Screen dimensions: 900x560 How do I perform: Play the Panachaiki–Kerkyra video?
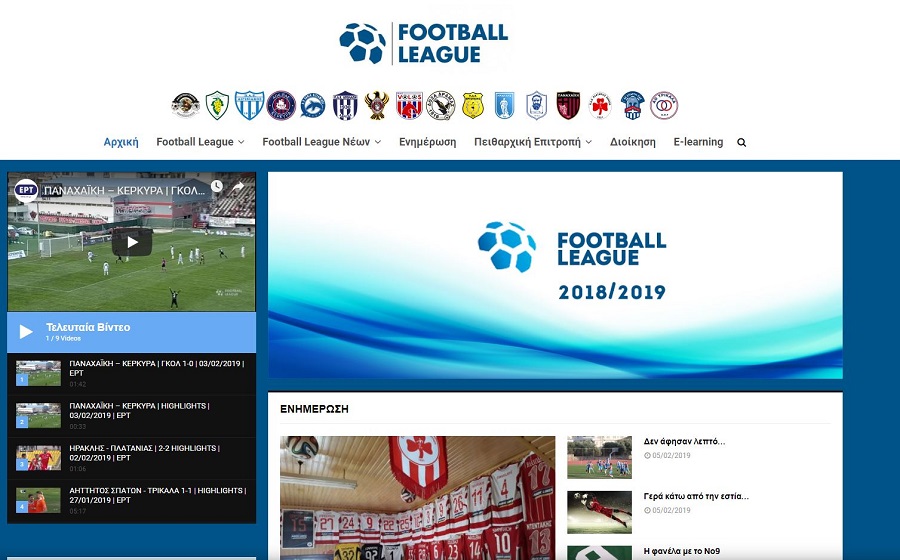(132, 242)
